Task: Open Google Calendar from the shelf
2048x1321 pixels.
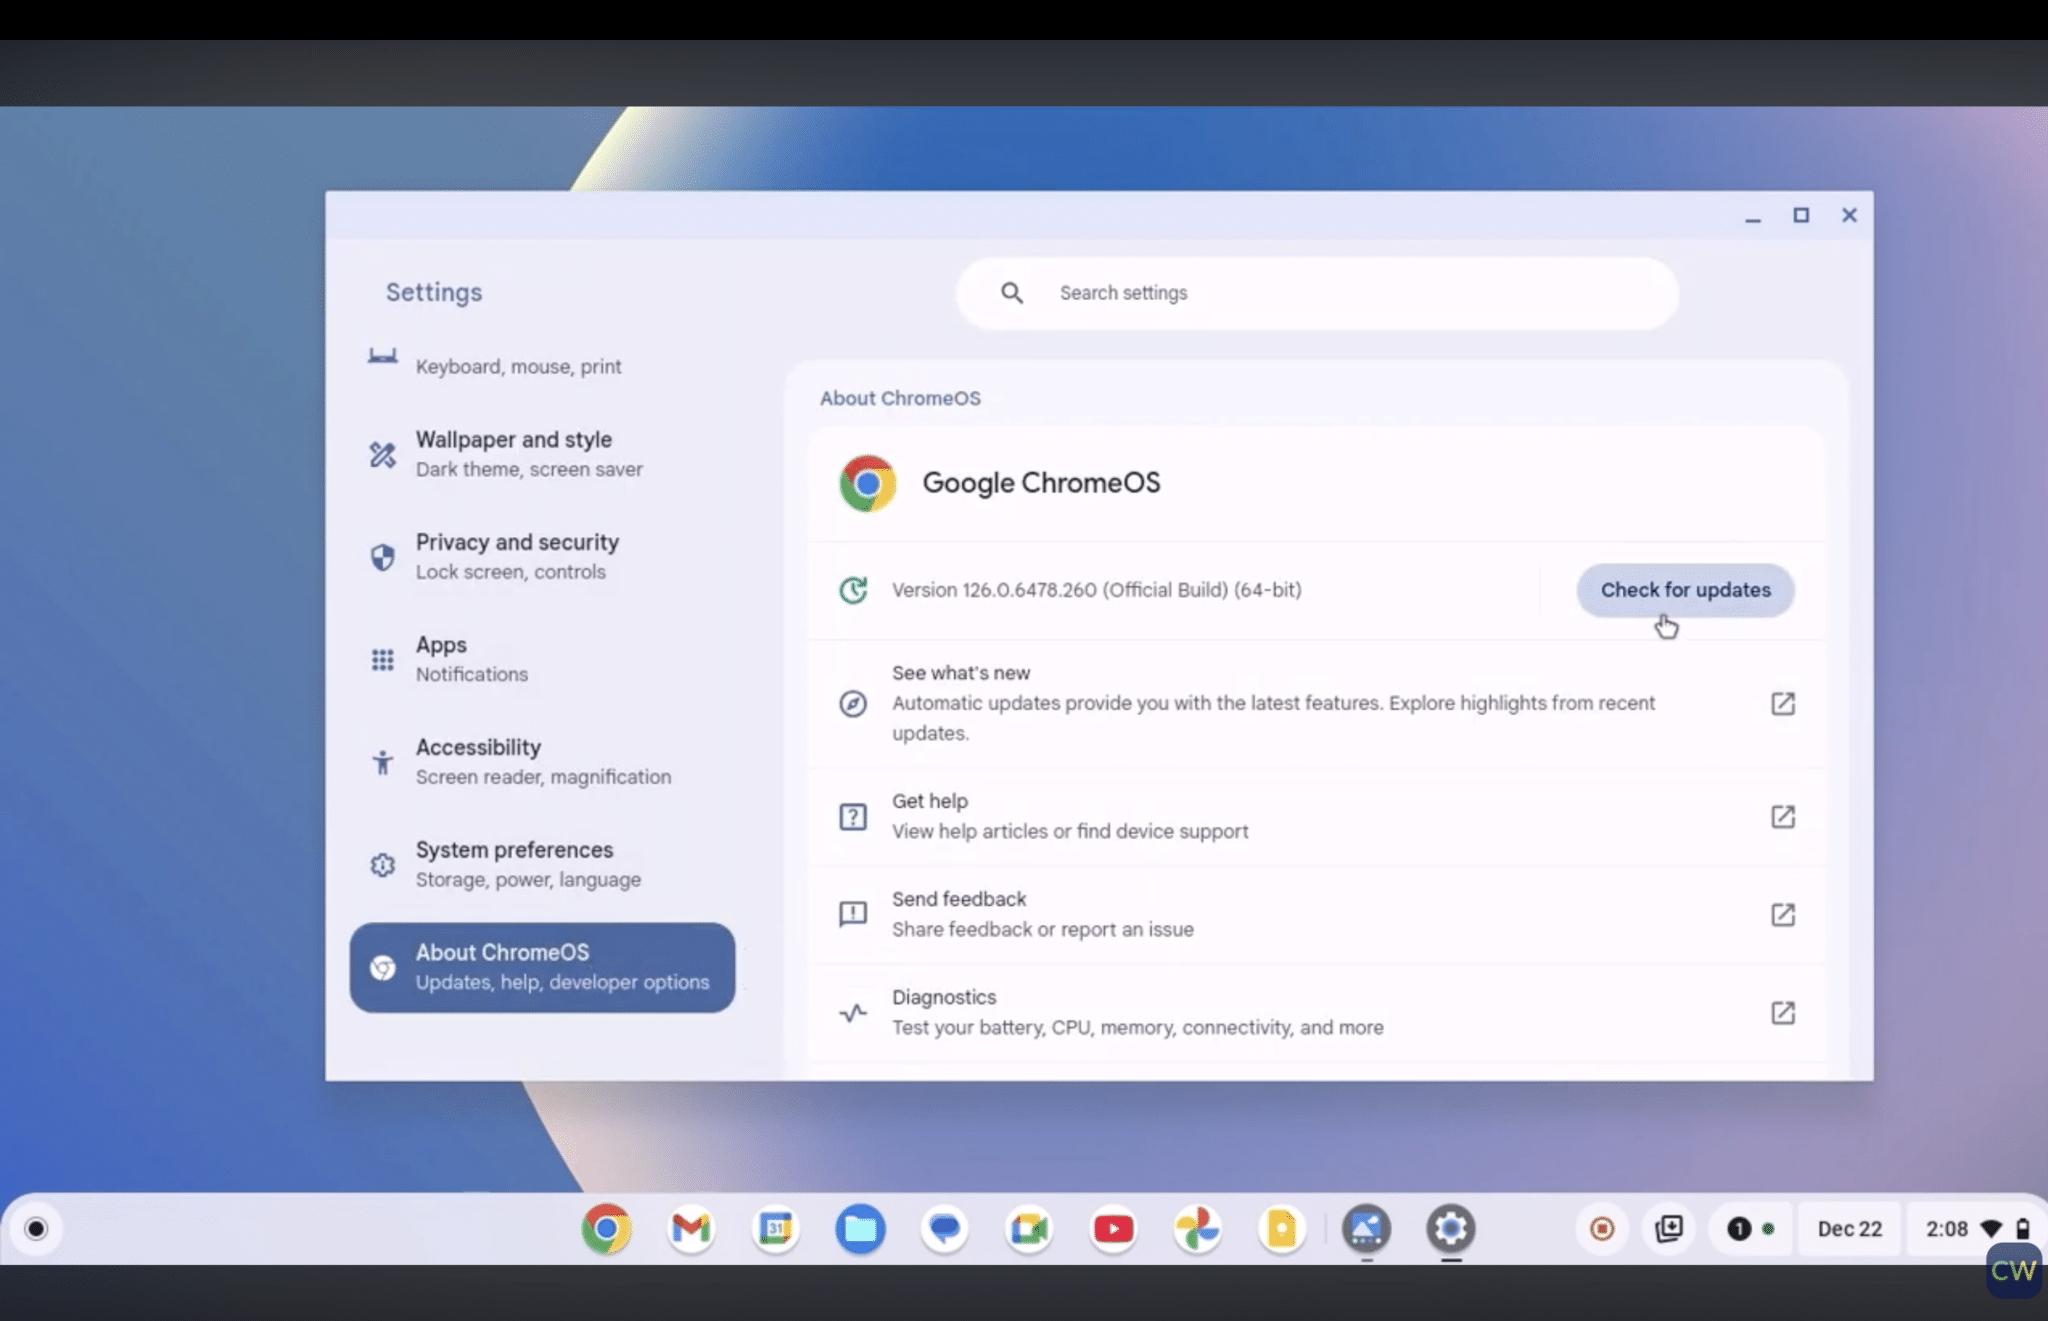Action: (x=775, y=1228)
